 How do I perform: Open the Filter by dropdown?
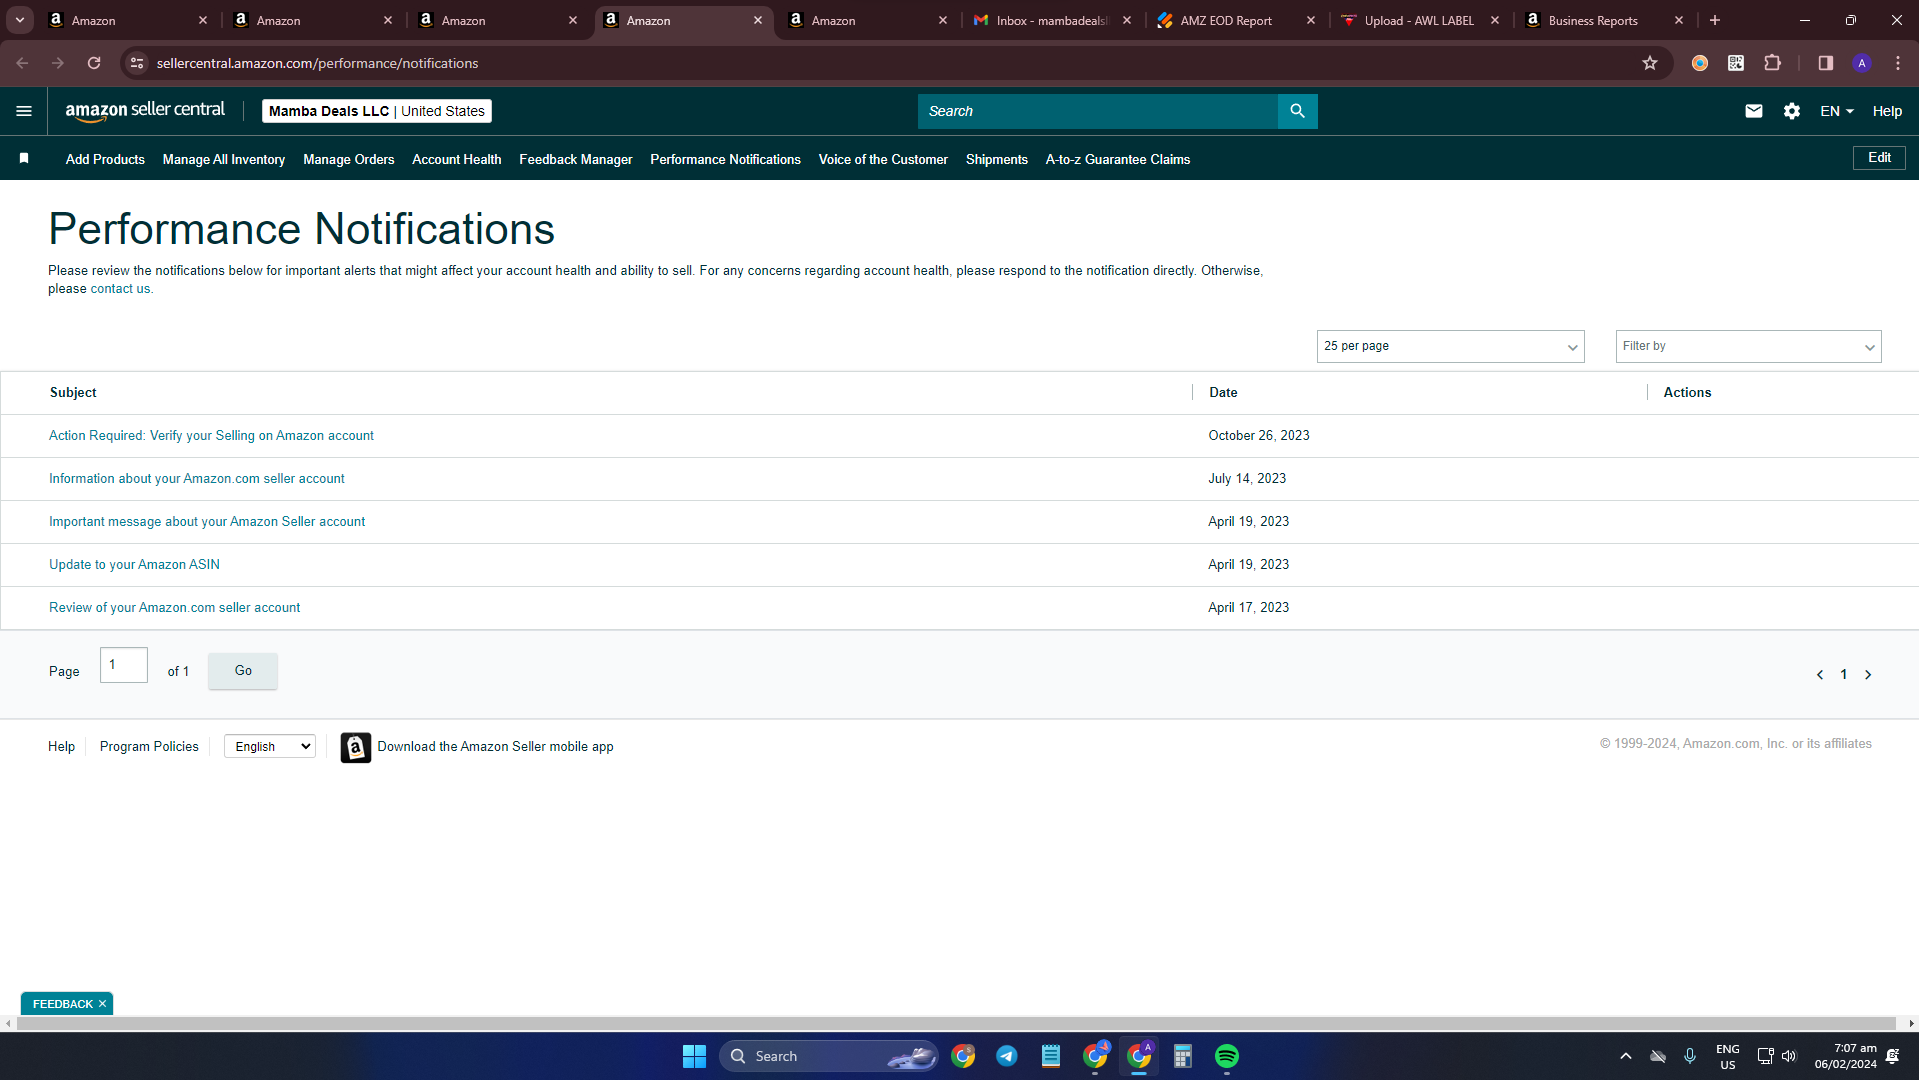click(x=1748, y=346)
